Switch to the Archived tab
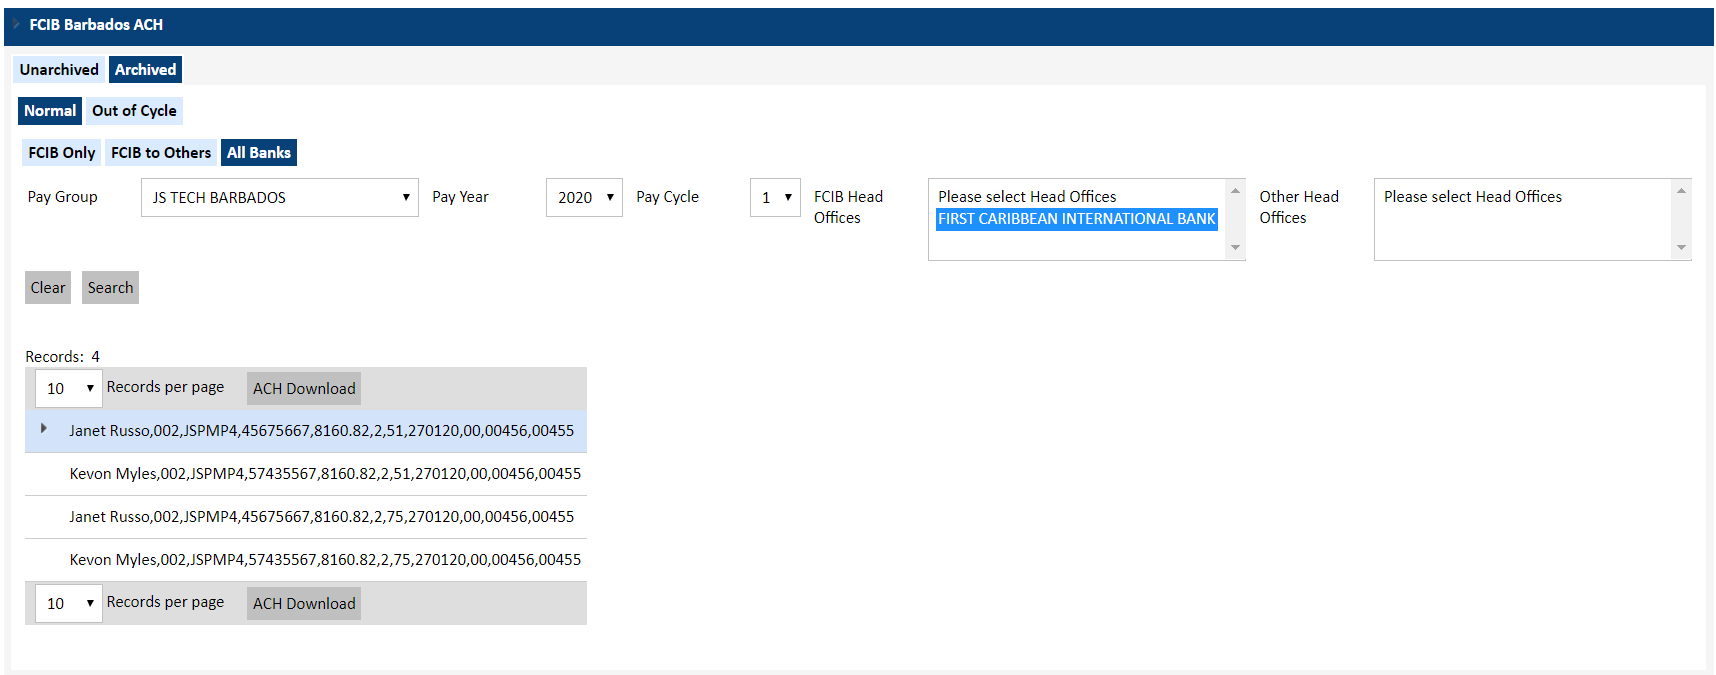 tap(145, 69)
